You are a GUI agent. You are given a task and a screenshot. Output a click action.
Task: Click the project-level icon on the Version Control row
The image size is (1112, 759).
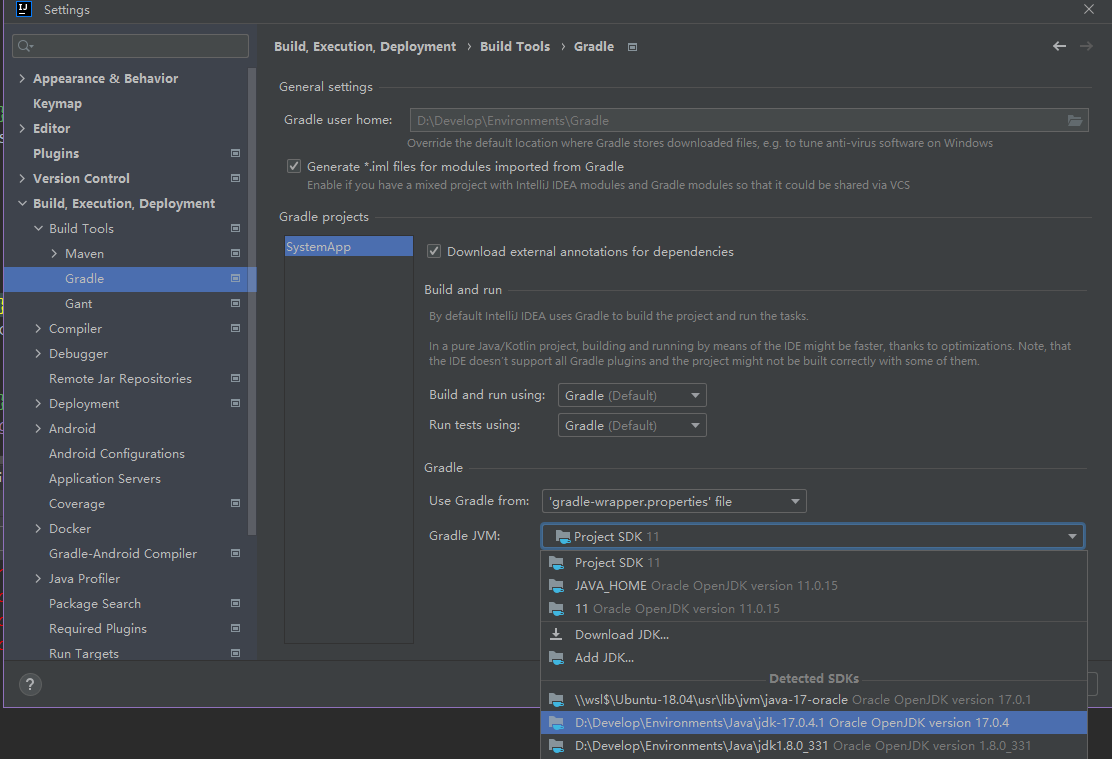point(235,178)
